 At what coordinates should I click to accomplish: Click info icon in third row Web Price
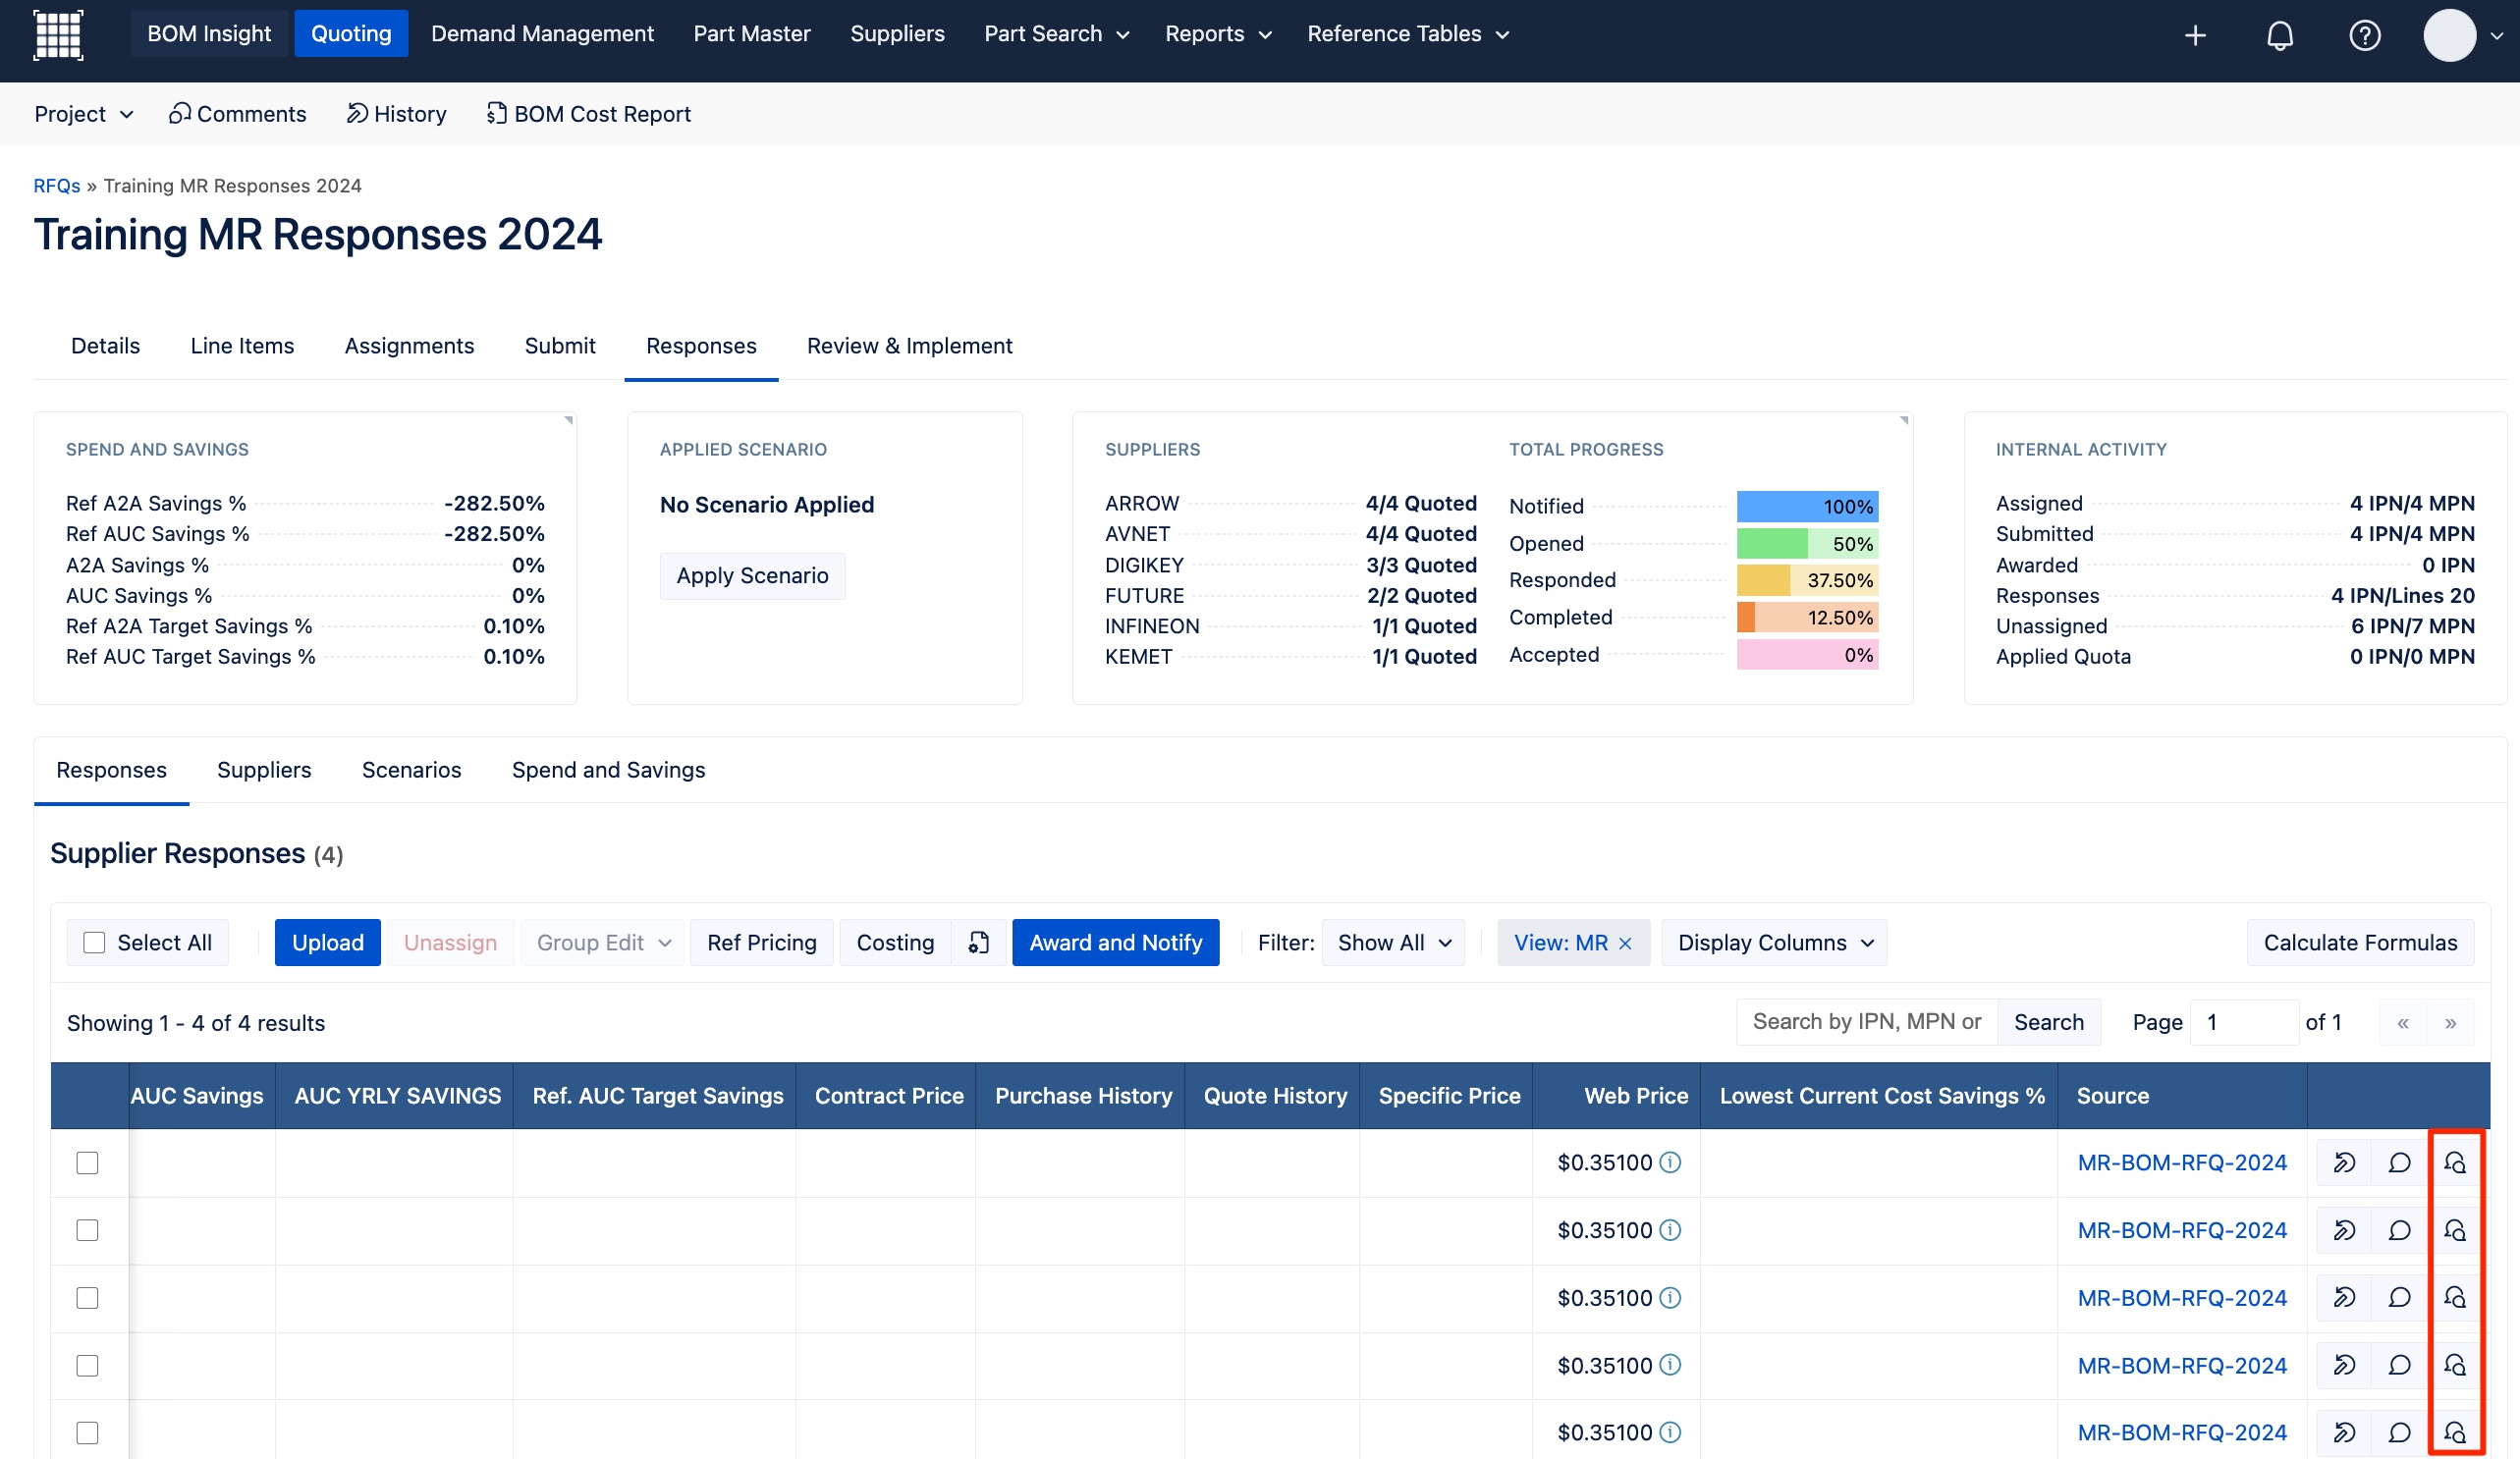coord(1670,1298)
